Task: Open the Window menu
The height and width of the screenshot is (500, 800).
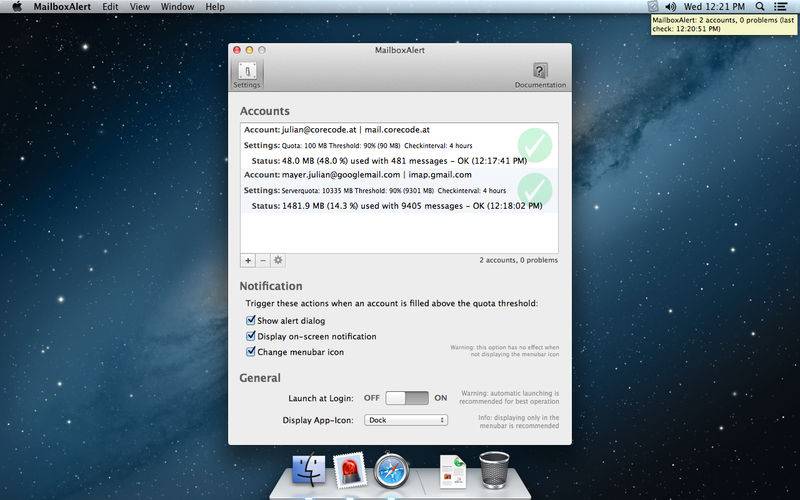Action: pos(177,7)
